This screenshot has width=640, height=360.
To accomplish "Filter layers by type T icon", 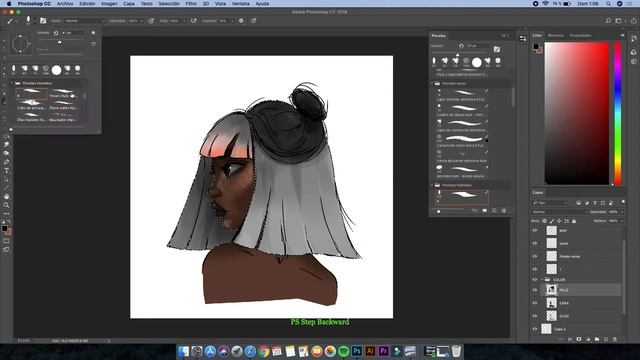I will [x=595, y=203].
